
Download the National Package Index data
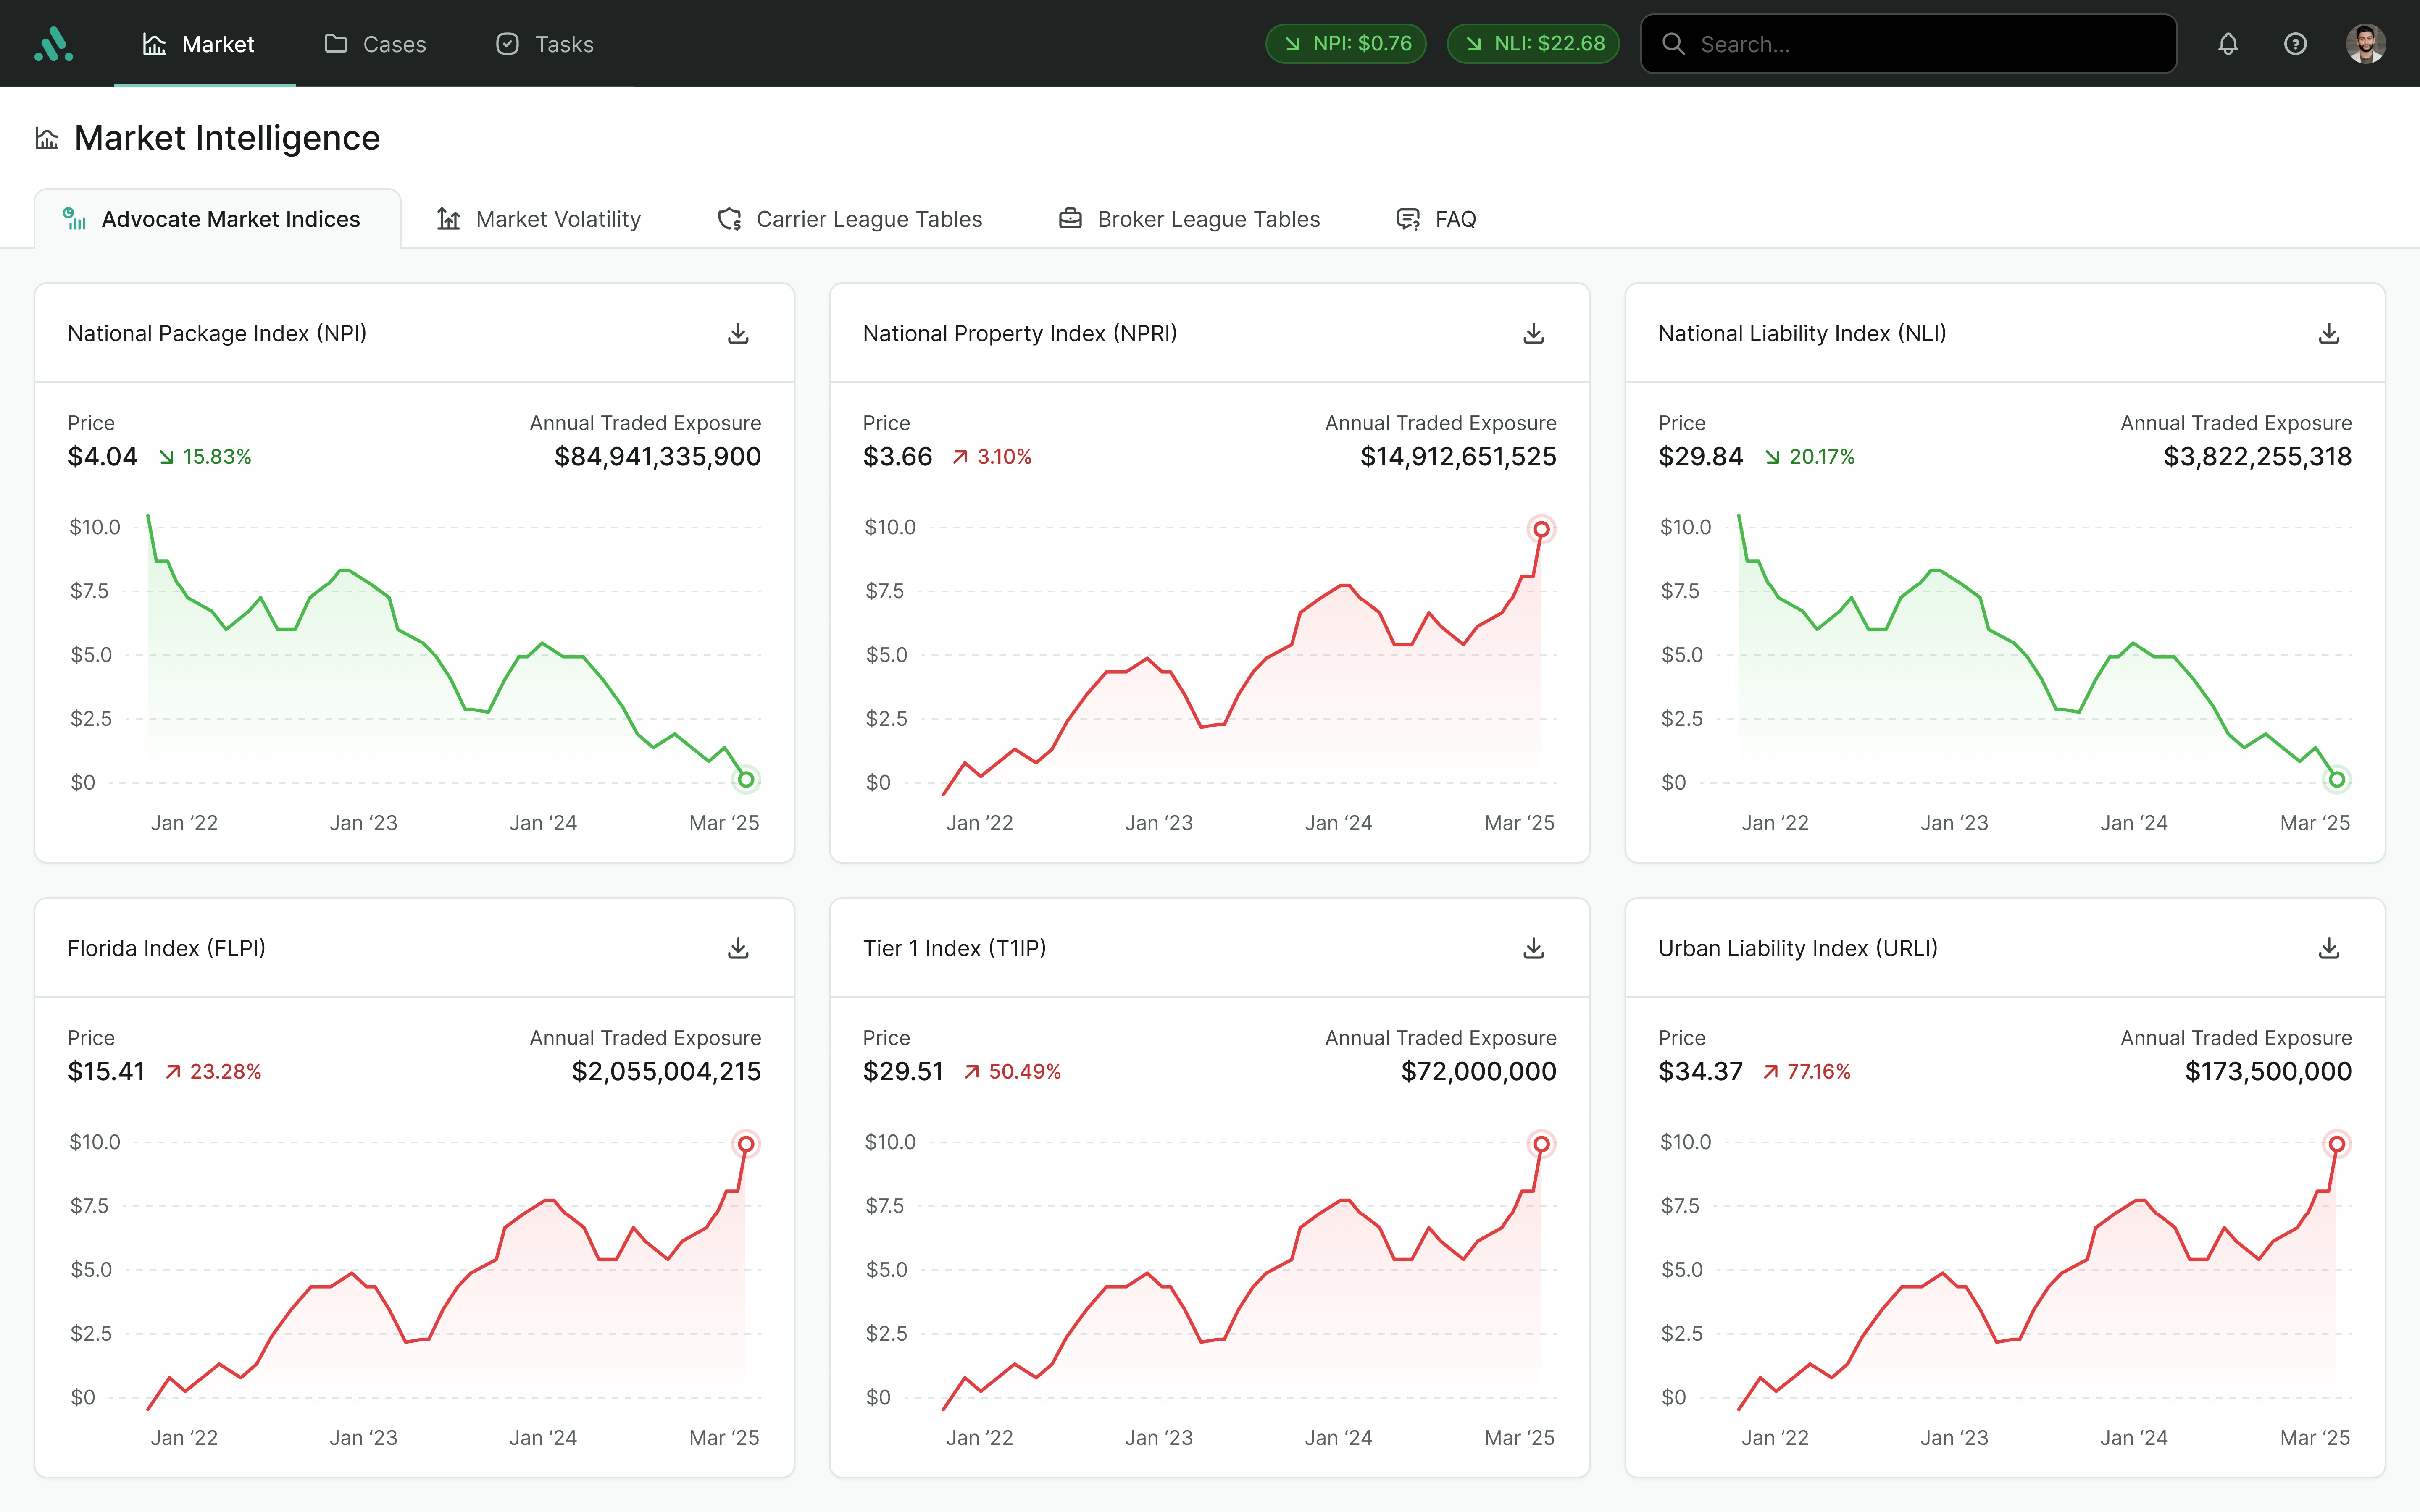(x=738, y=333)
